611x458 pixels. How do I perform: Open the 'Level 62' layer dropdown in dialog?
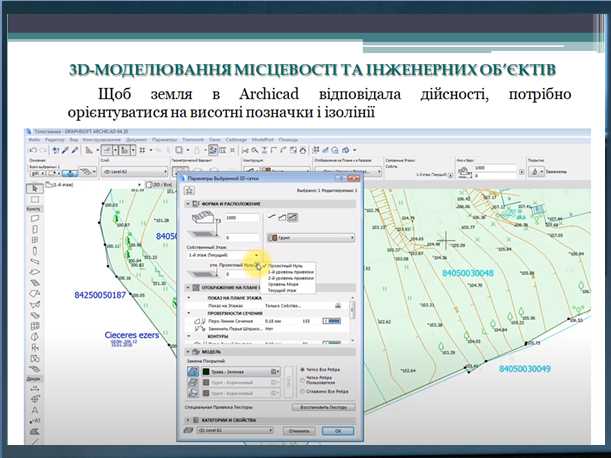coord(235,430)
